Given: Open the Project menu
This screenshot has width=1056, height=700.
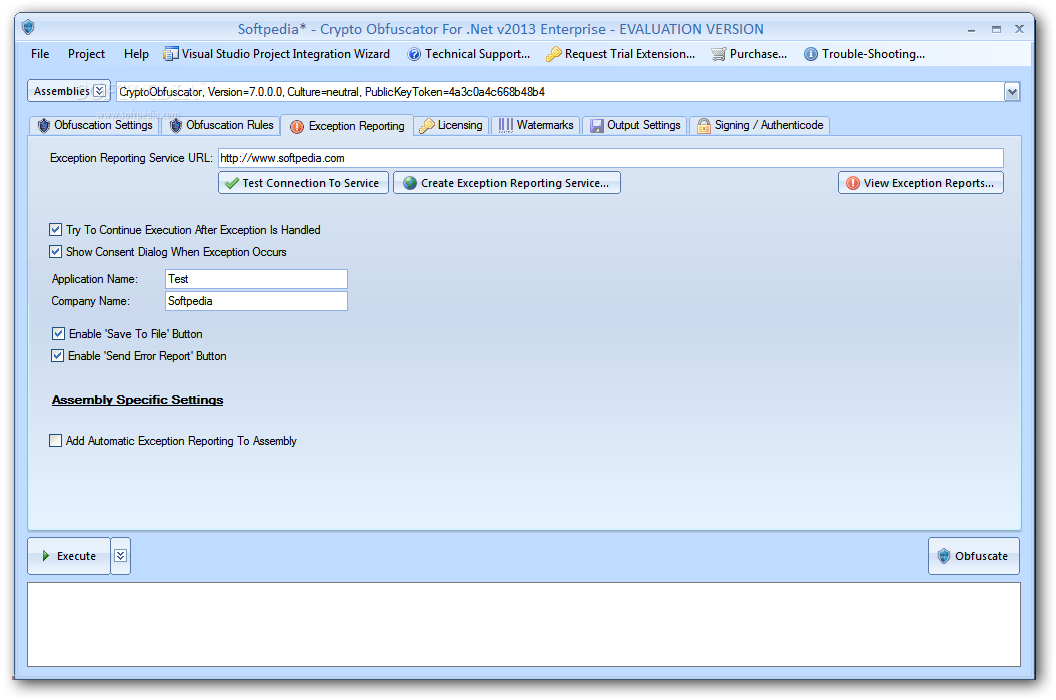Looking at the screenshot, I should (x=86, y=54).
